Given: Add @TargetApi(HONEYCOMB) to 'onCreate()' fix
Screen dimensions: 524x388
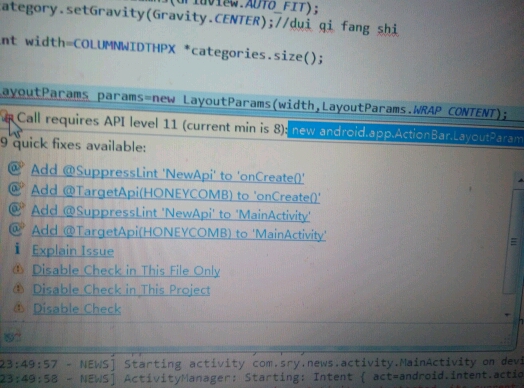Looking at the screenshot, I should [175, 194].
